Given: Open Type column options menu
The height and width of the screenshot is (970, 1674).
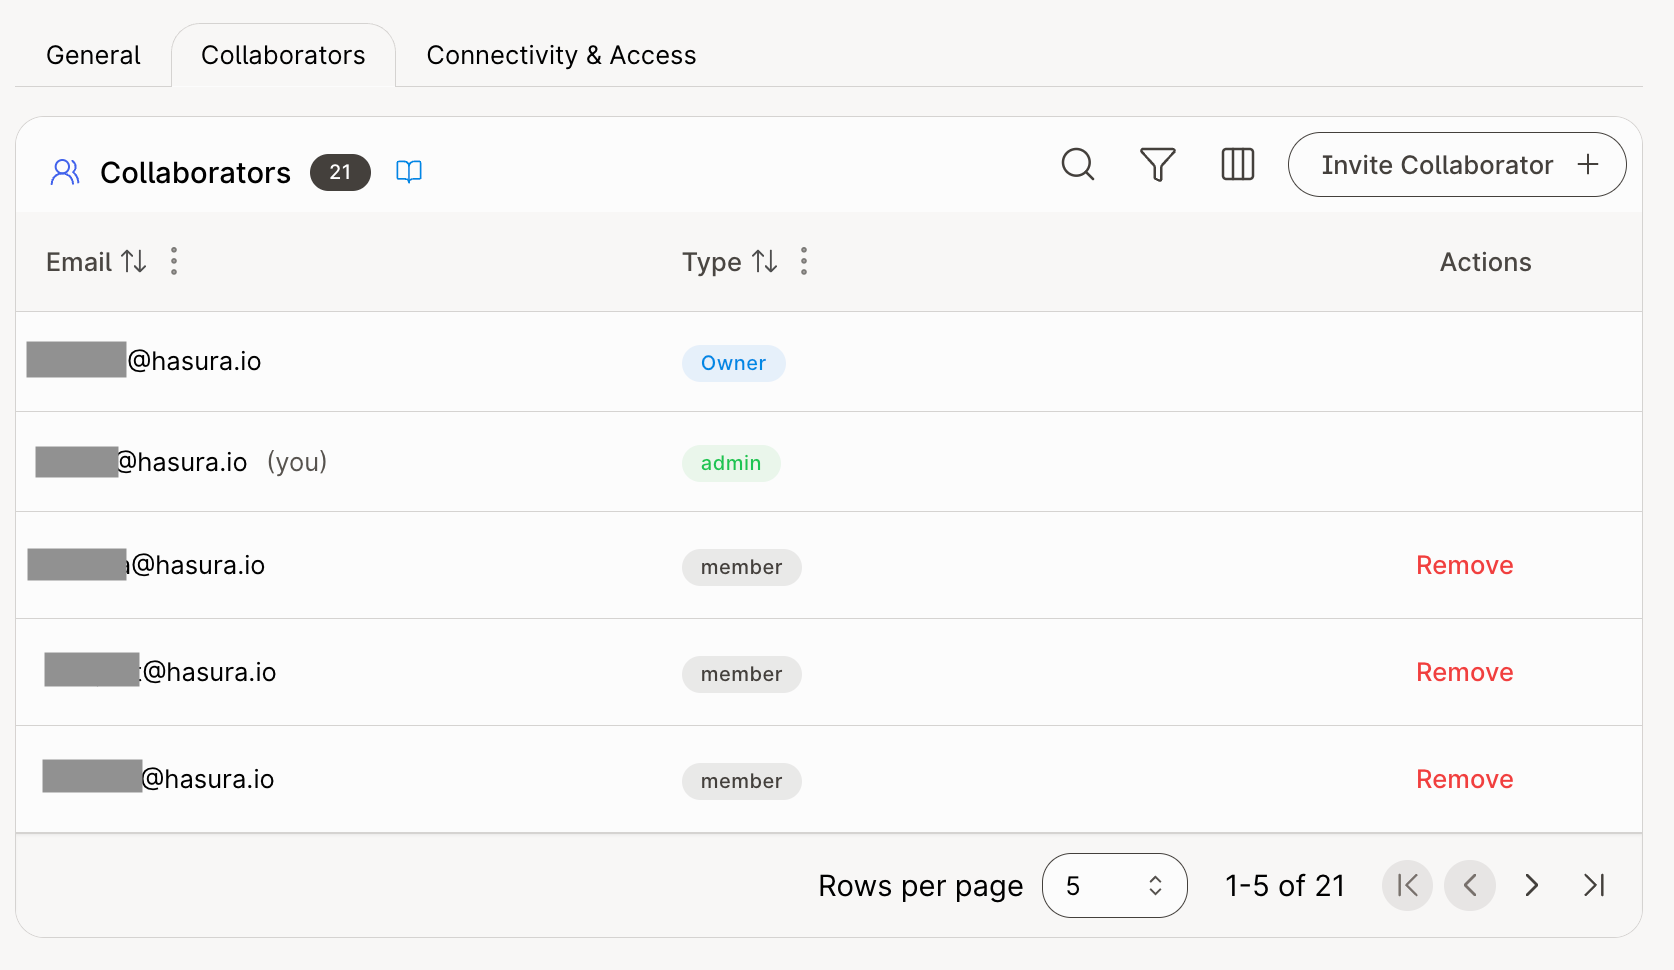Looking at the screenshot, I should click(x=804, y=262).
